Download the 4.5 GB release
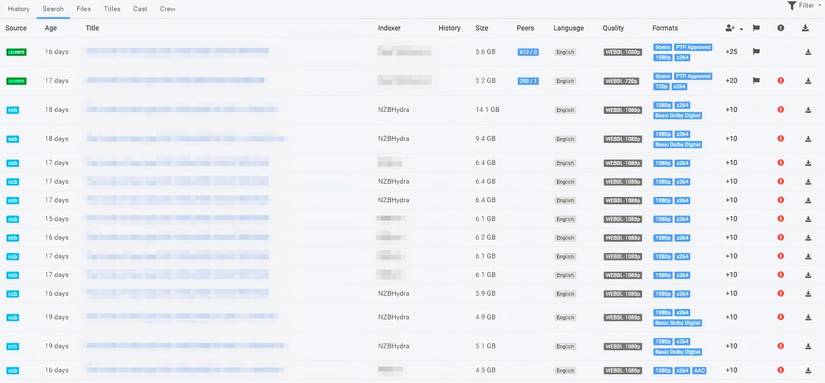Image resolution: width=825 pixels, height=383 pixels. (x=808, y=370)
